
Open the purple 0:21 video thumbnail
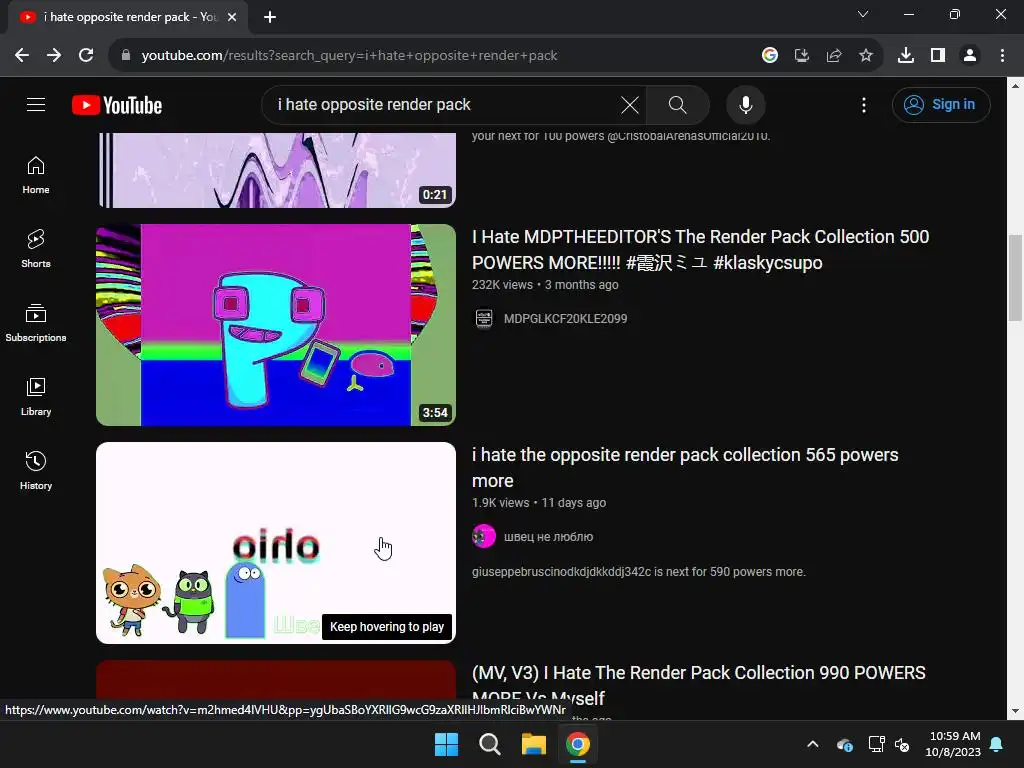pos(276,170)
